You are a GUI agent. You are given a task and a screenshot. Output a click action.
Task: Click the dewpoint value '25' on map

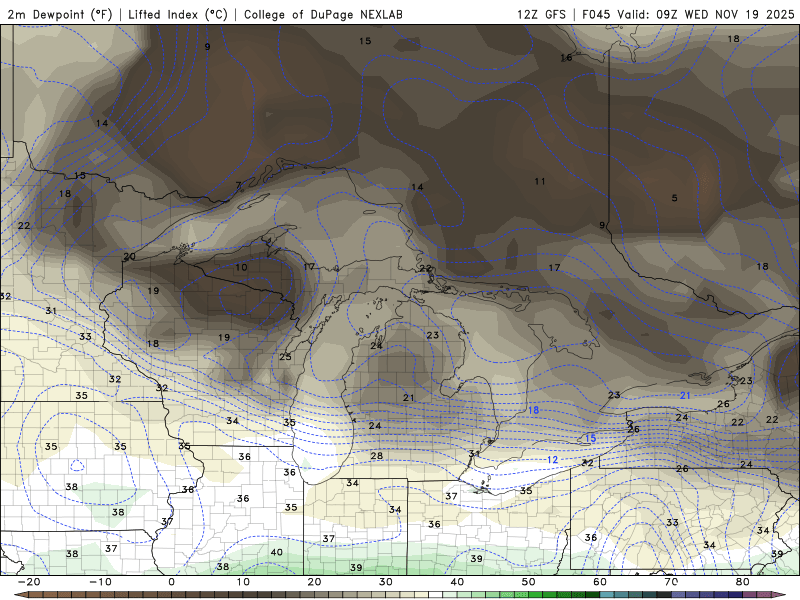pos(285,357)
